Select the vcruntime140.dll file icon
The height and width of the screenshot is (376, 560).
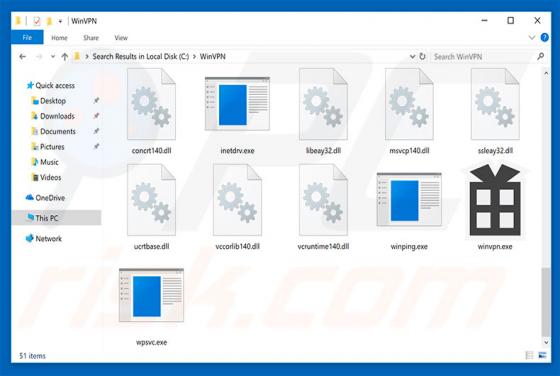(323, 200)
